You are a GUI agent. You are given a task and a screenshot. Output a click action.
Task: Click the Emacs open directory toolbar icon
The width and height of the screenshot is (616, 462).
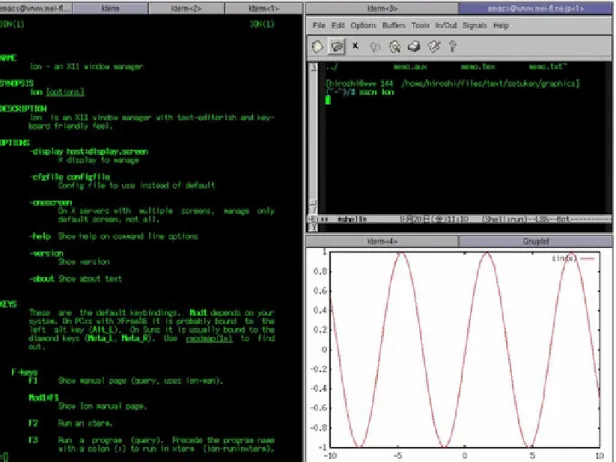[337, 47]
